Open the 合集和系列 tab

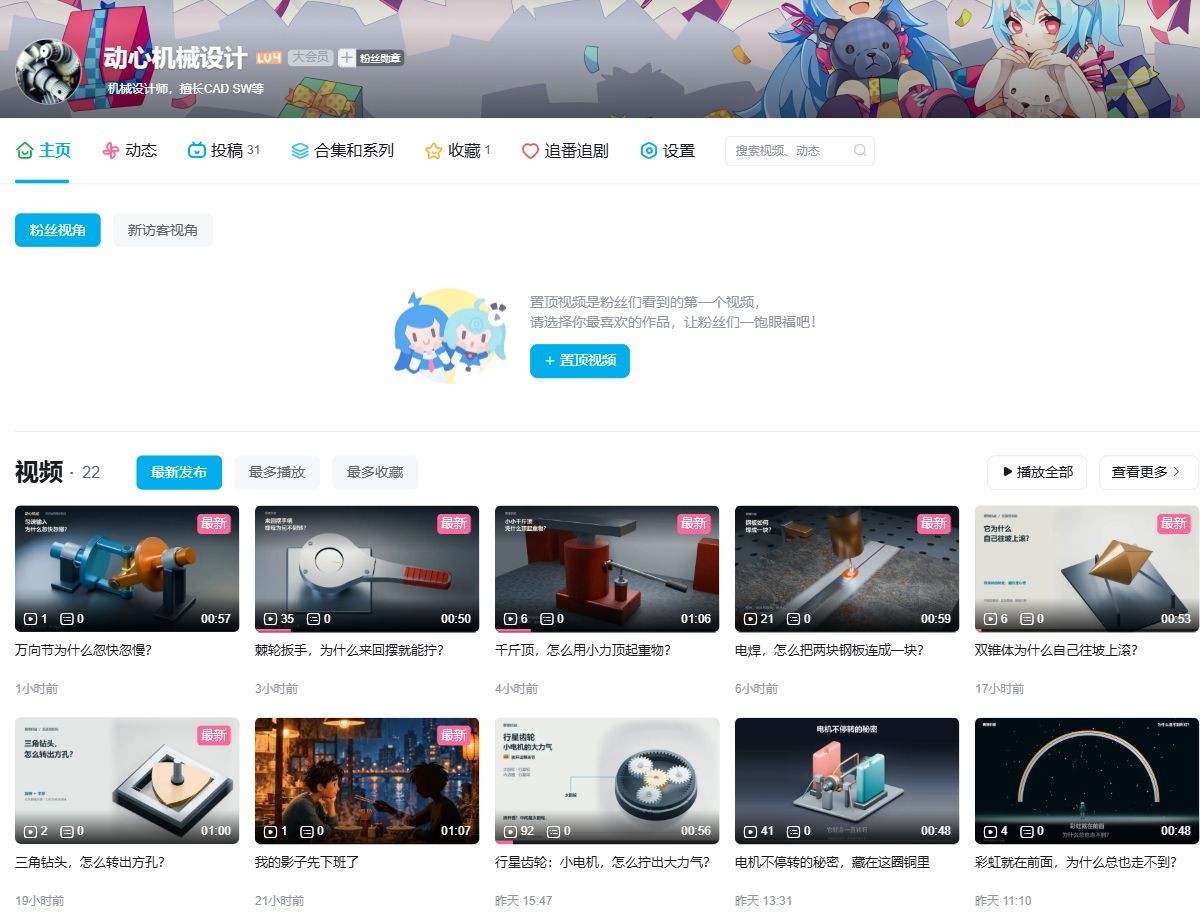(342, 151)
